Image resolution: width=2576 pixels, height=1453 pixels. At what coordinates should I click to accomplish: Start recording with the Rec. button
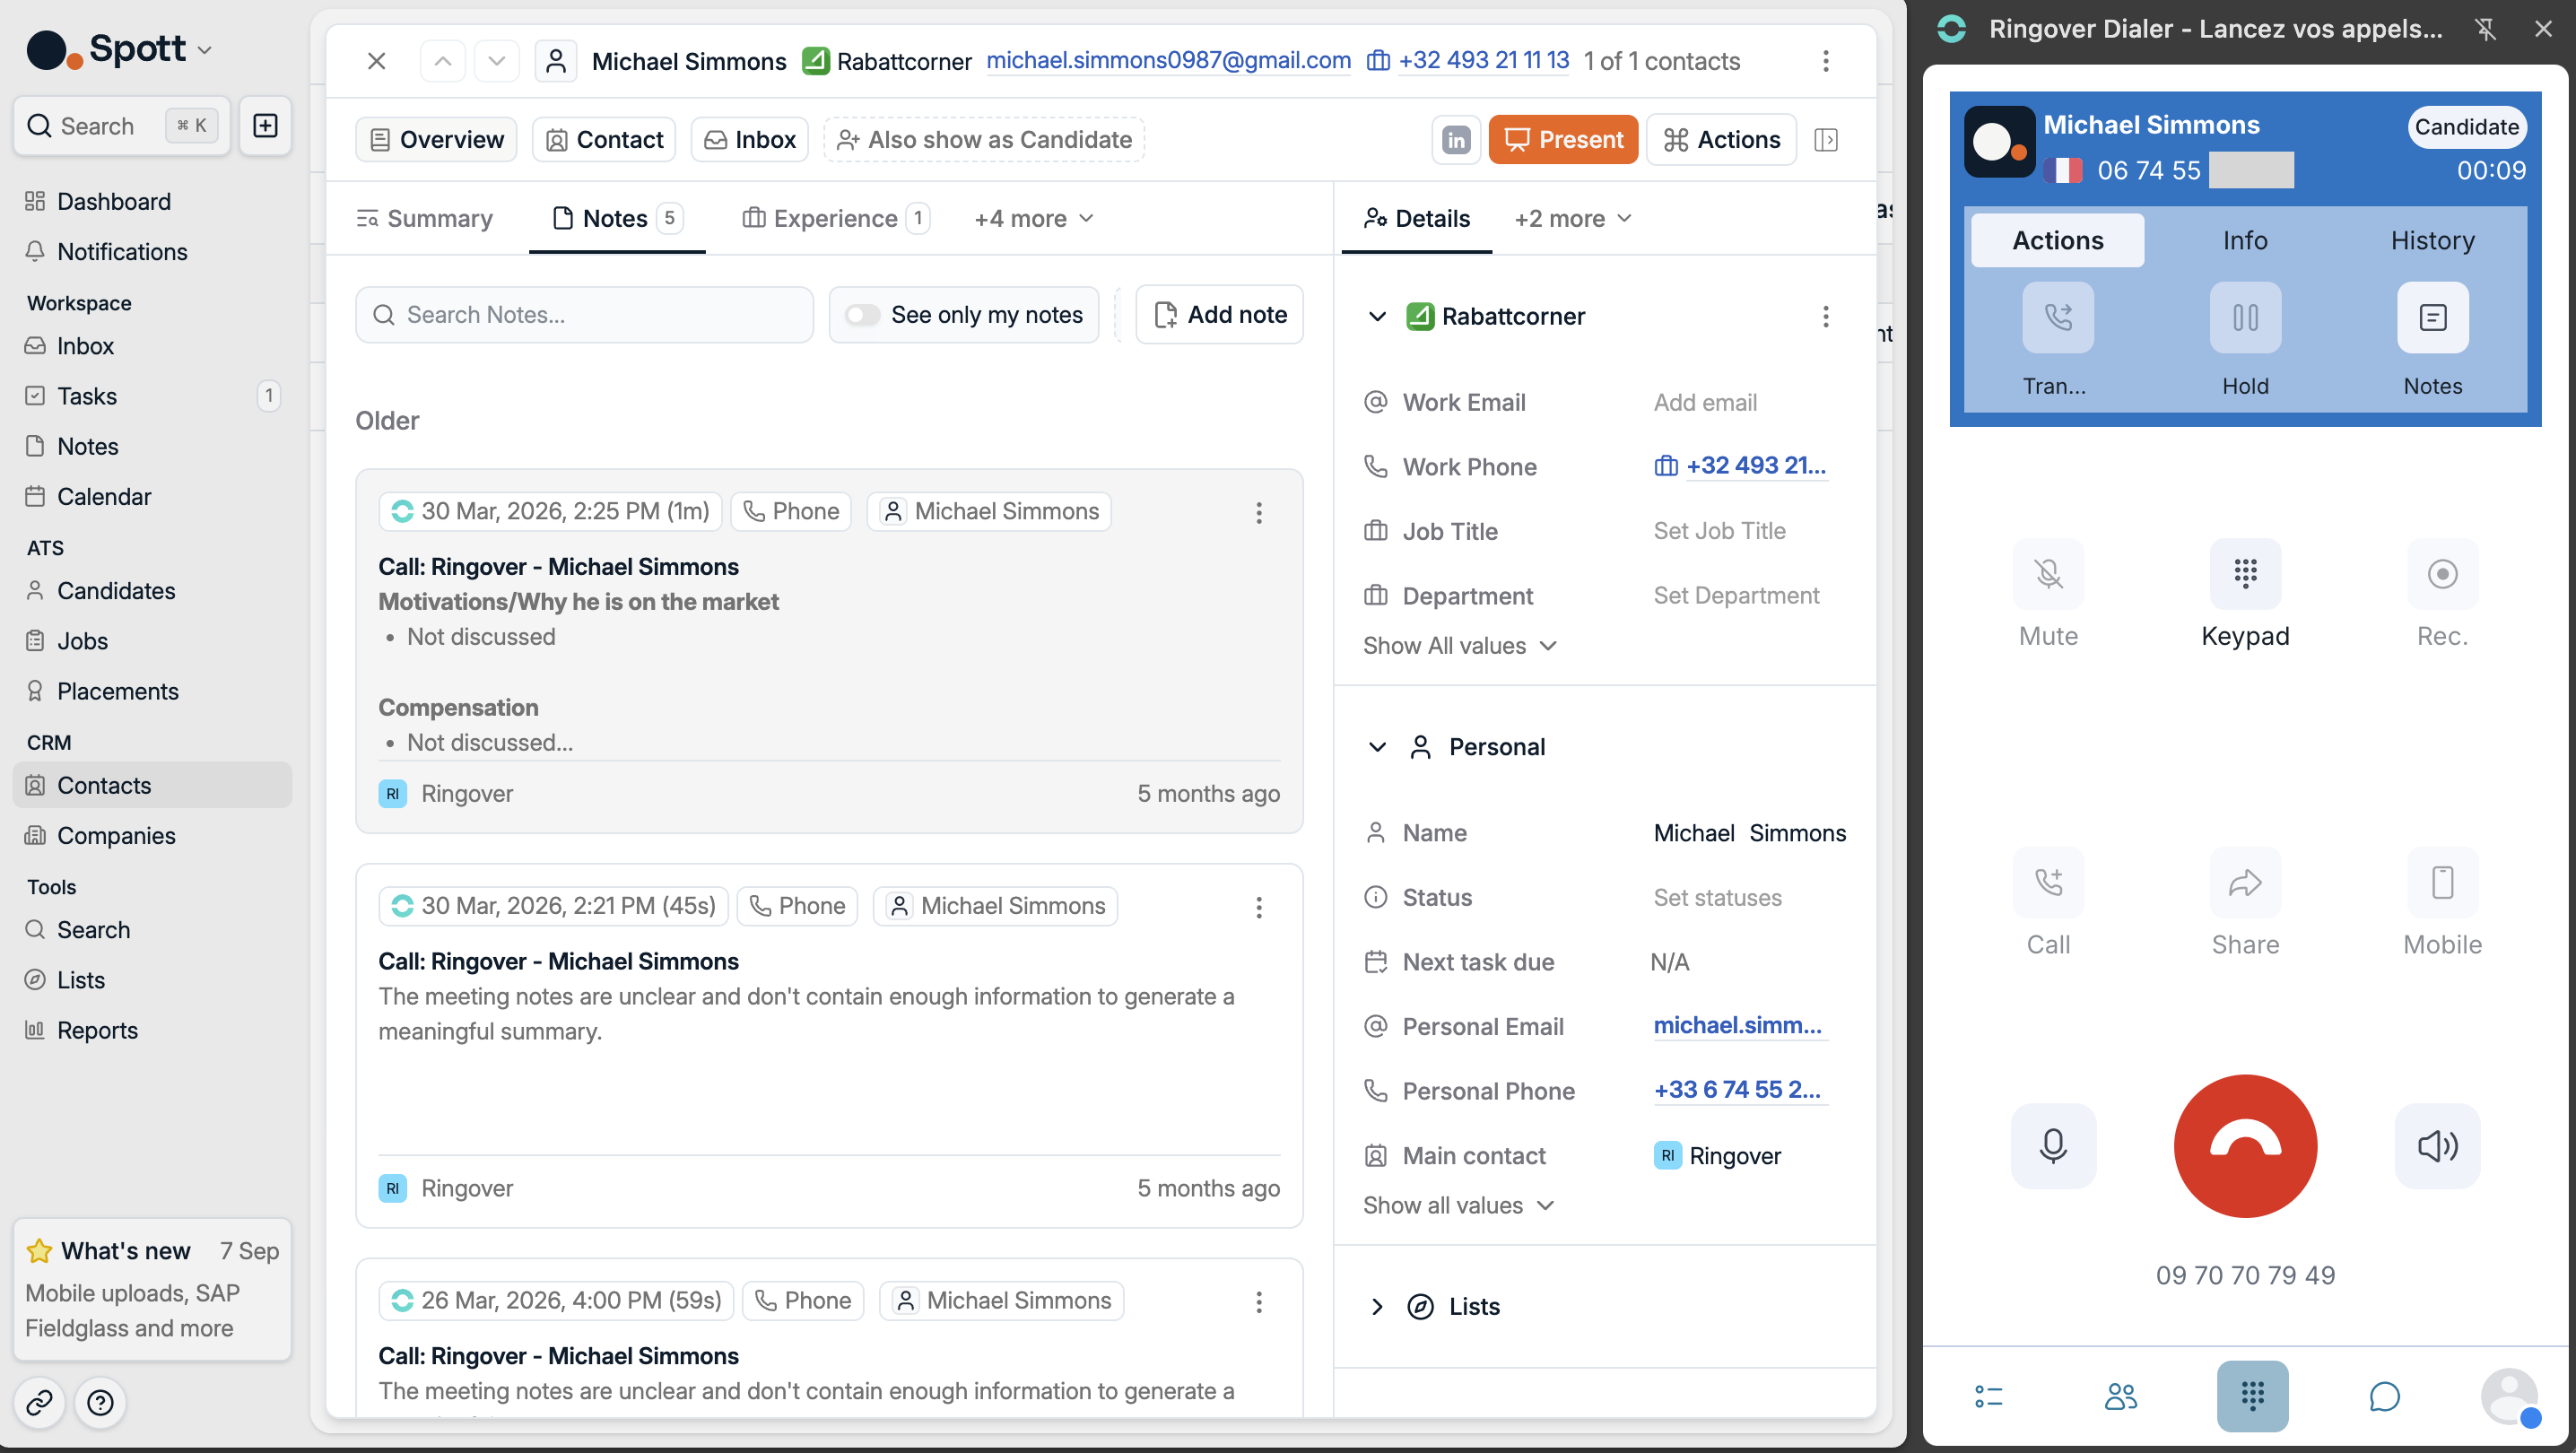pyautogui.click(x=2442, y=574)
